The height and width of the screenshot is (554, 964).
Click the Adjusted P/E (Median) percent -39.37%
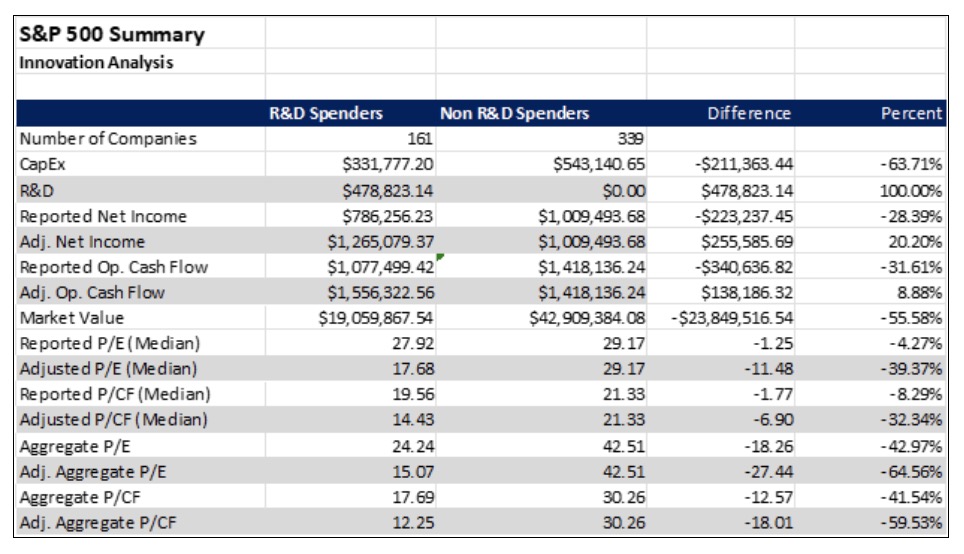tap(913, 369)
